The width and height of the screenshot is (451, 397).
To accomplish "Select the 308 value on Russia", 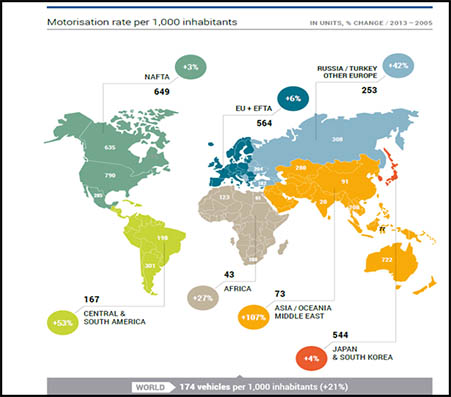I will 337,139.
